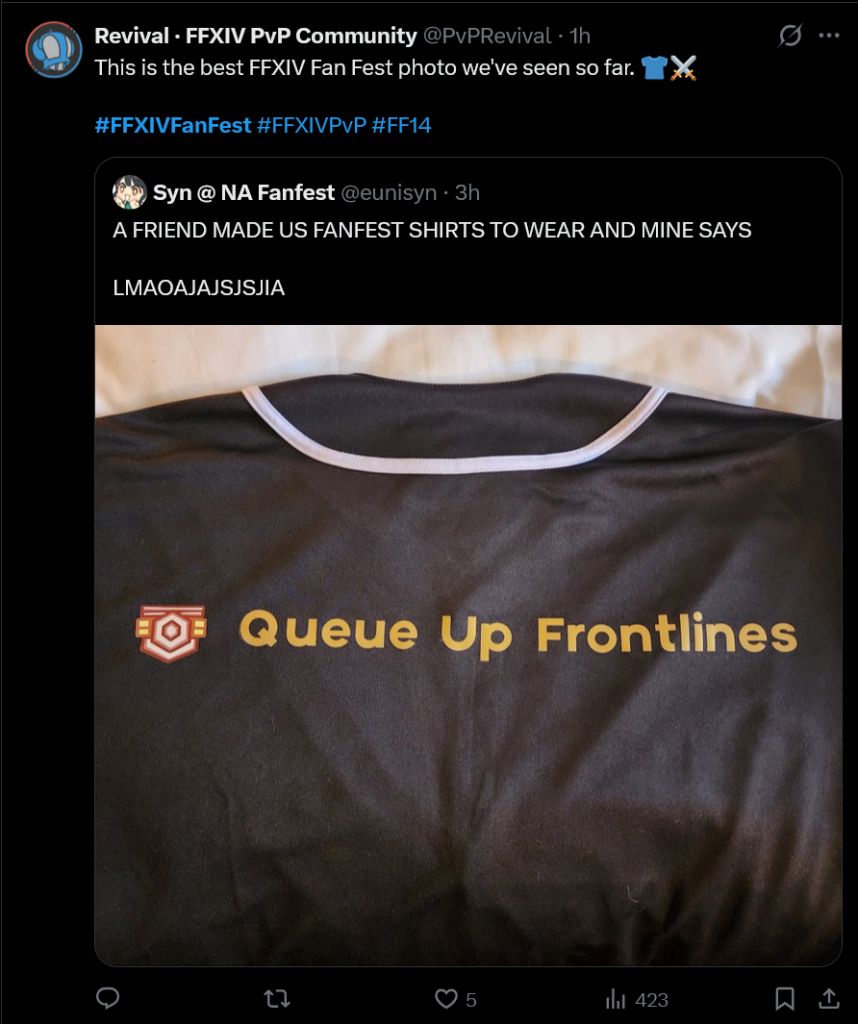Open the 1h post timestamp

[x=580, y=35]
